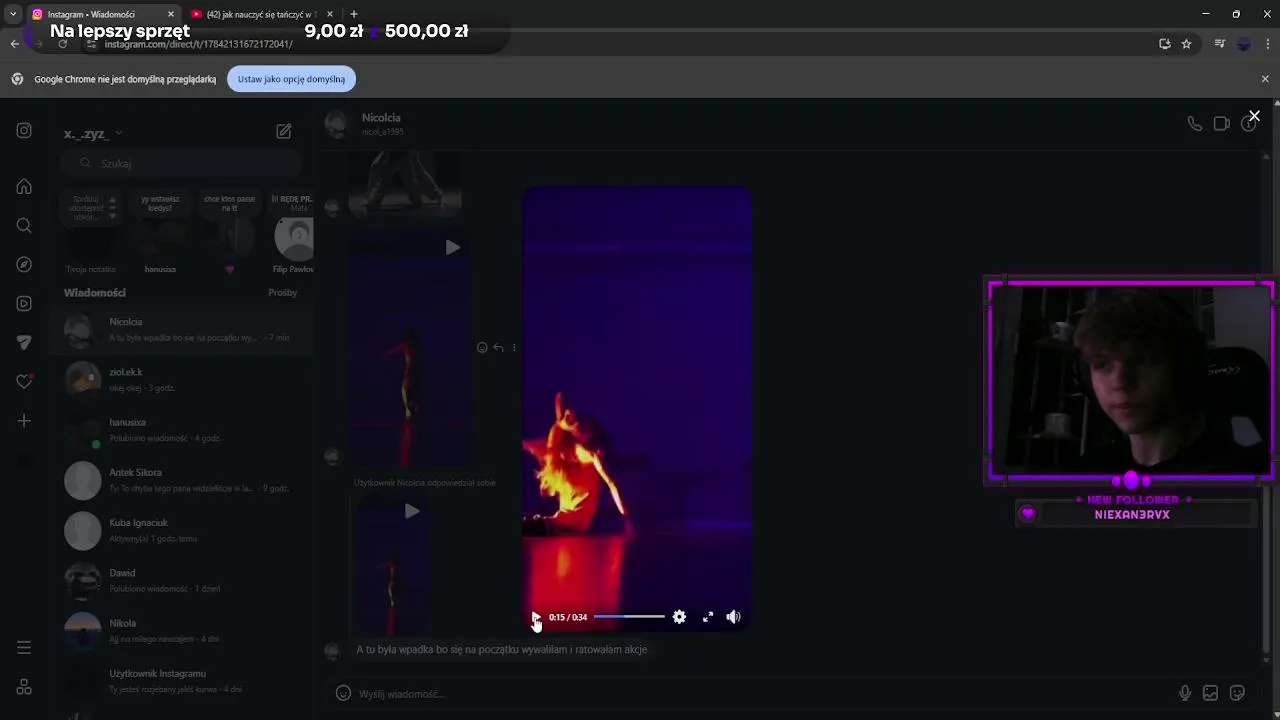The height and width of the screenshot is (720, 1280).
Task: Open the Messages paper-plane icon
Action: point(24,342)
